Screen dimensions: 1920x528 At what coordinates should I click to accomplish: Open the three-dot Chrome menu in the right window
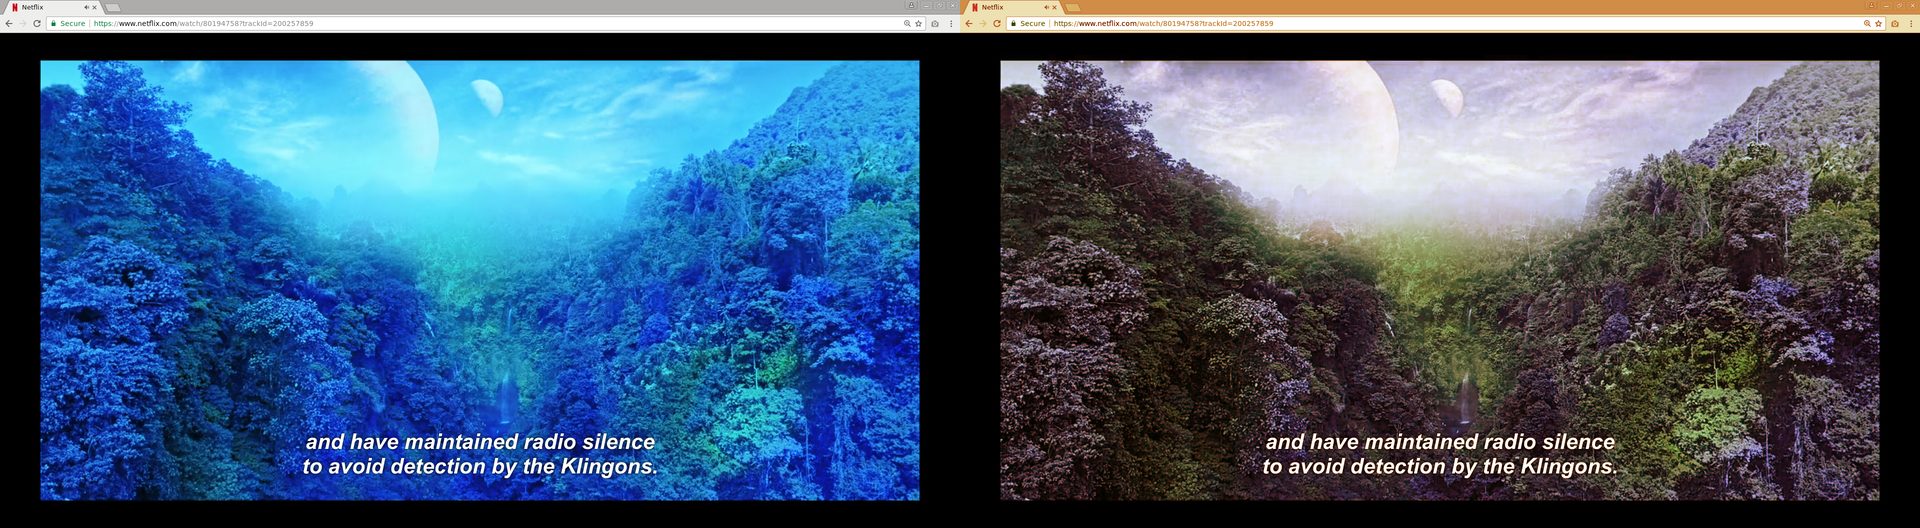pyautogui.click(x=1911, y=23)
